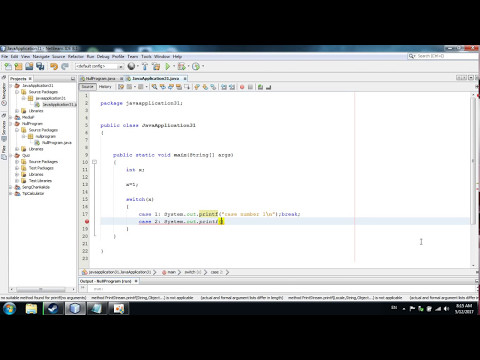Open the File menu
This screenshot has height=360, width=480.
(x=5, y=57)
